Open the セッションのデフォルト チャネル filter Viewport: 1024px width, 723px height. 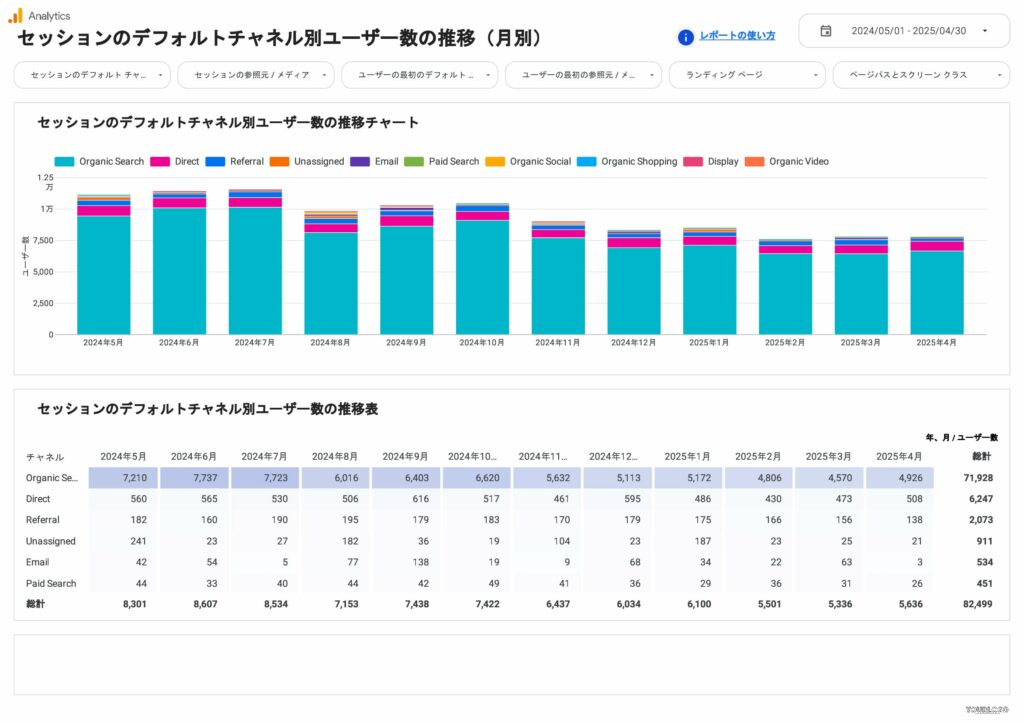tap(90, 74)
